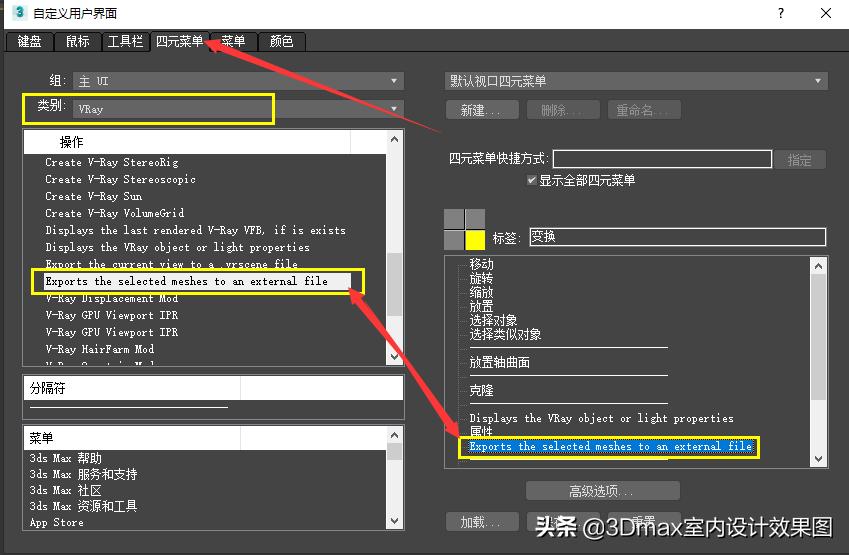Screen dimensions: 849x555
Task: Select 克隆 in the quad menu list
Action: pos(481,390)
